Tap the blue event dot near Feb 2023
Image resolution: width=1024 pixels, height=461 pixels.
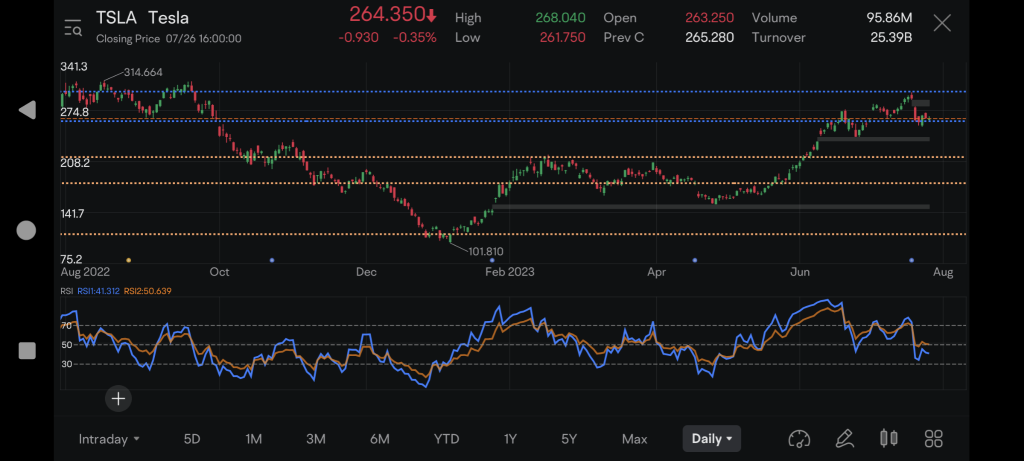click(x=492, y=260)
